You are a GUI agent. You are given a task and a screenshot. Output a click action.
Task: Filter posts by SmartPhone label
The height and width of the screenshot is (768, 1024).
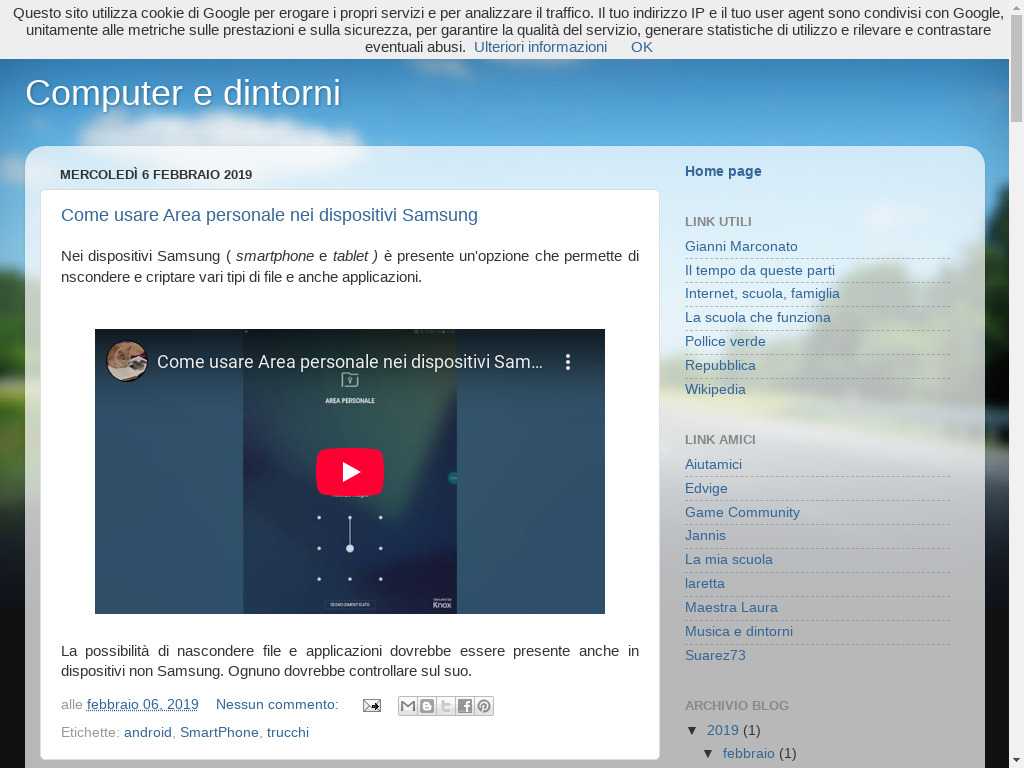(x=219, y=733)
